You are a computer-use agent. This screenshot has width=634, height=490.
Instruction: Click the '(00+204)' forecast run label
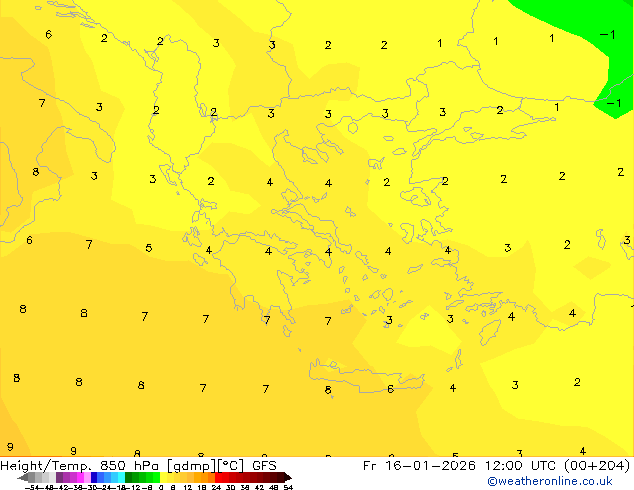click(x=597, y=466)
